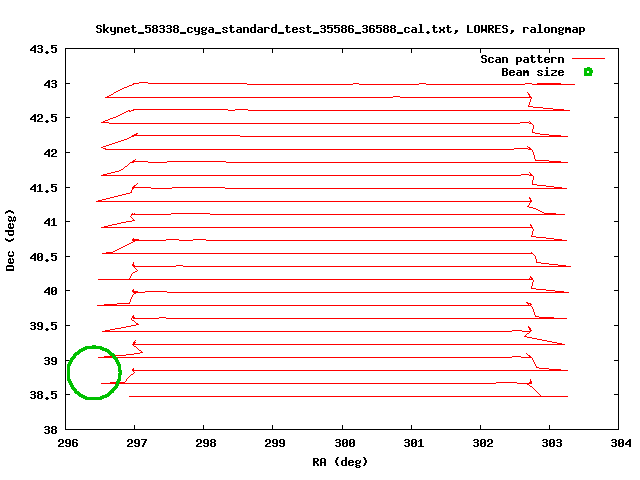Click the 38 y-axis tick label

[50, 430]
